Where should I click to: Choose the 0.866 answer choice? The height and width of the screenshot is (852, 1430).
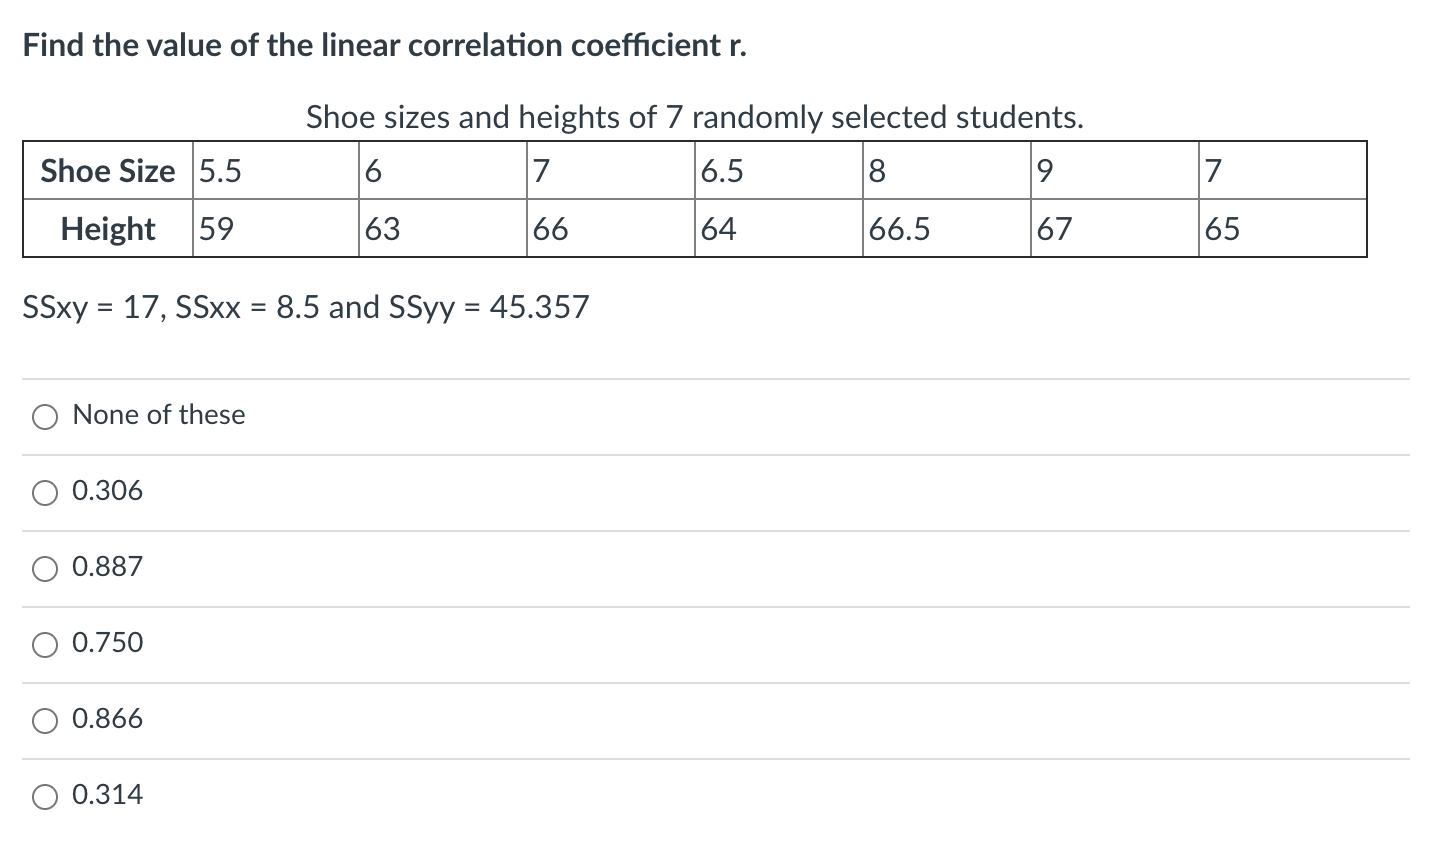[44, 719]
